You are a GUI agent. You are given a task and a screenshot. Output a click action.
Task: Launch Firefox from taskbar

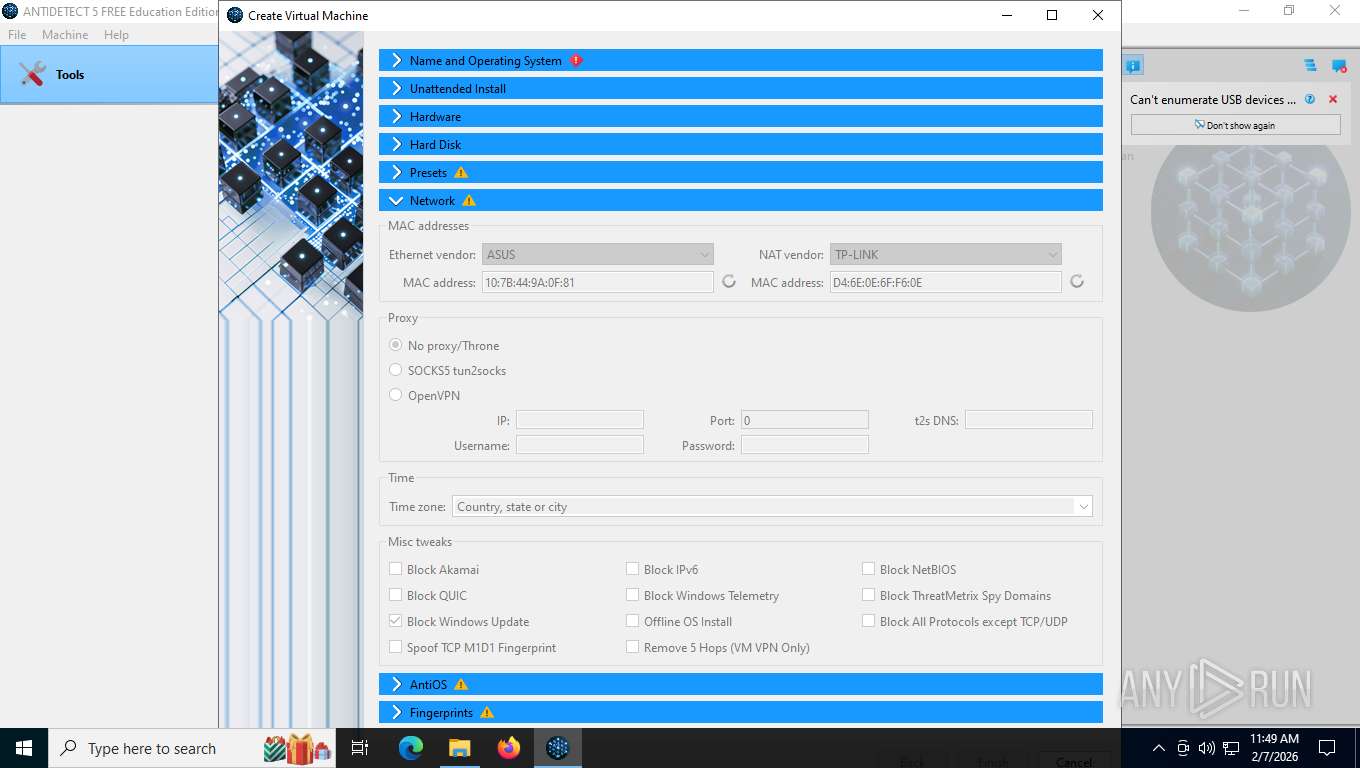coord(509,748)
